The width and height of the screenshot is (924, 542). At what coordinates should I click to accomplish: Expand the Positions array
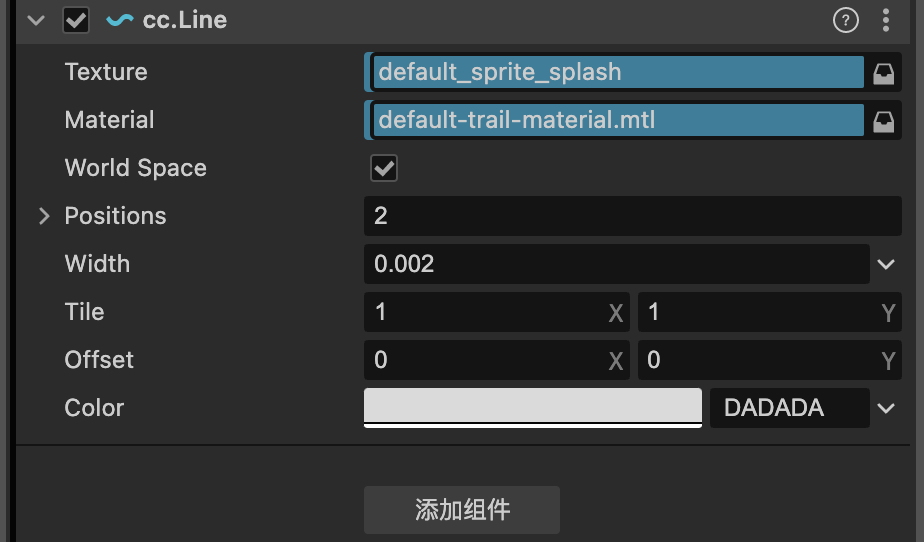coord(43,216)
